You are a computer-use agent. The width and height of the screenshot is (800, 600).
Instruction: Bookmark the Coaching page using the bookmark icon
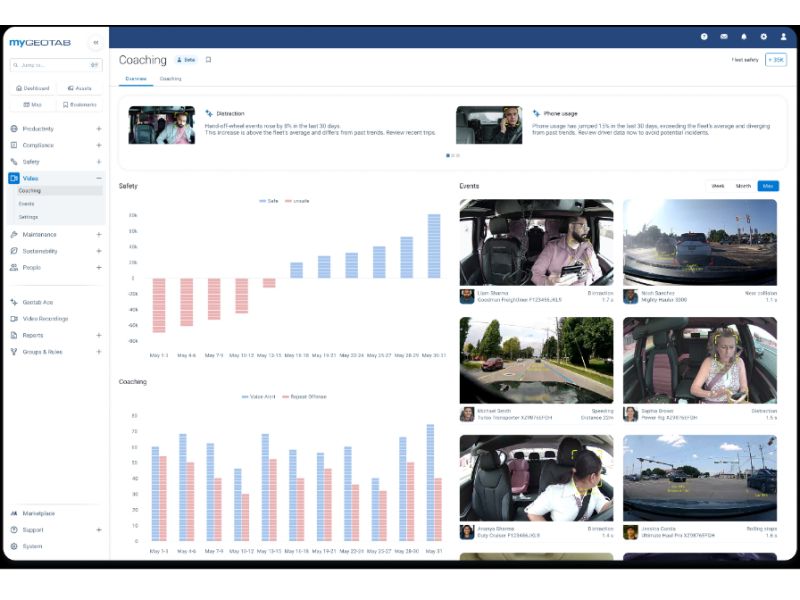(209, 60)
